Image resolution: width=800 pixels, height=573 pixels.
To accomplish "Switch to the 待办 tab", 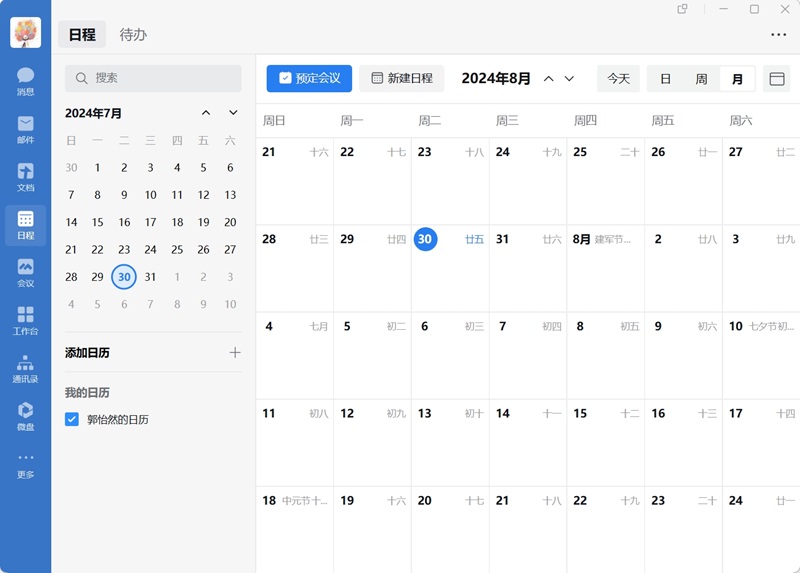I will tap(133, 34).
